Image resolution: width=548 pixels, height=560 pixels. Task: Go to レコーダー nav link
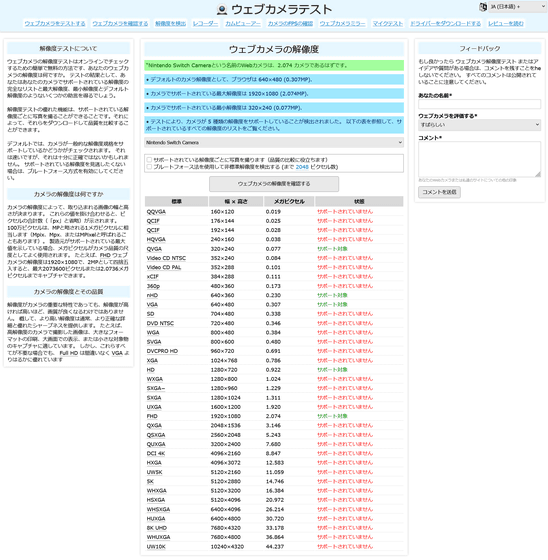205,24
